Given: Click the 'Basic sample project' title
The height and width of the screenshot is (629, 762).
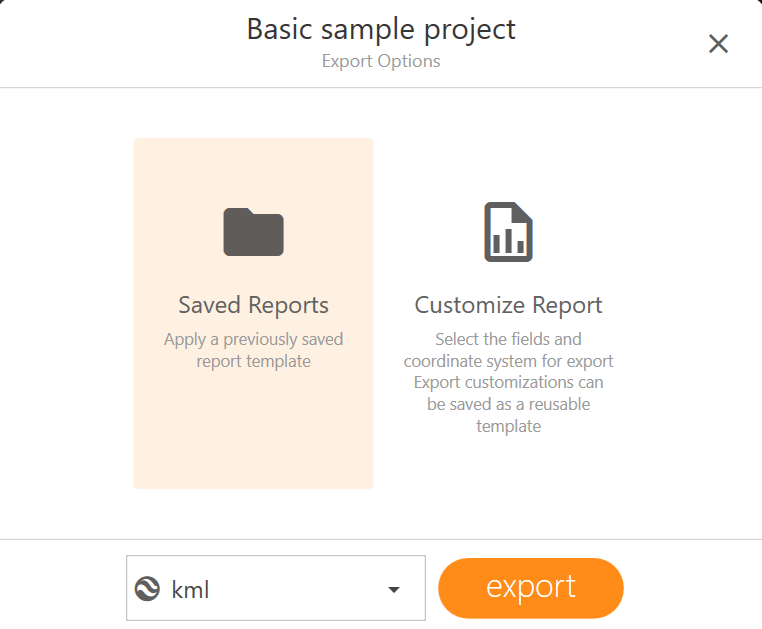Looking at the screenshot, I should [381, 29].
